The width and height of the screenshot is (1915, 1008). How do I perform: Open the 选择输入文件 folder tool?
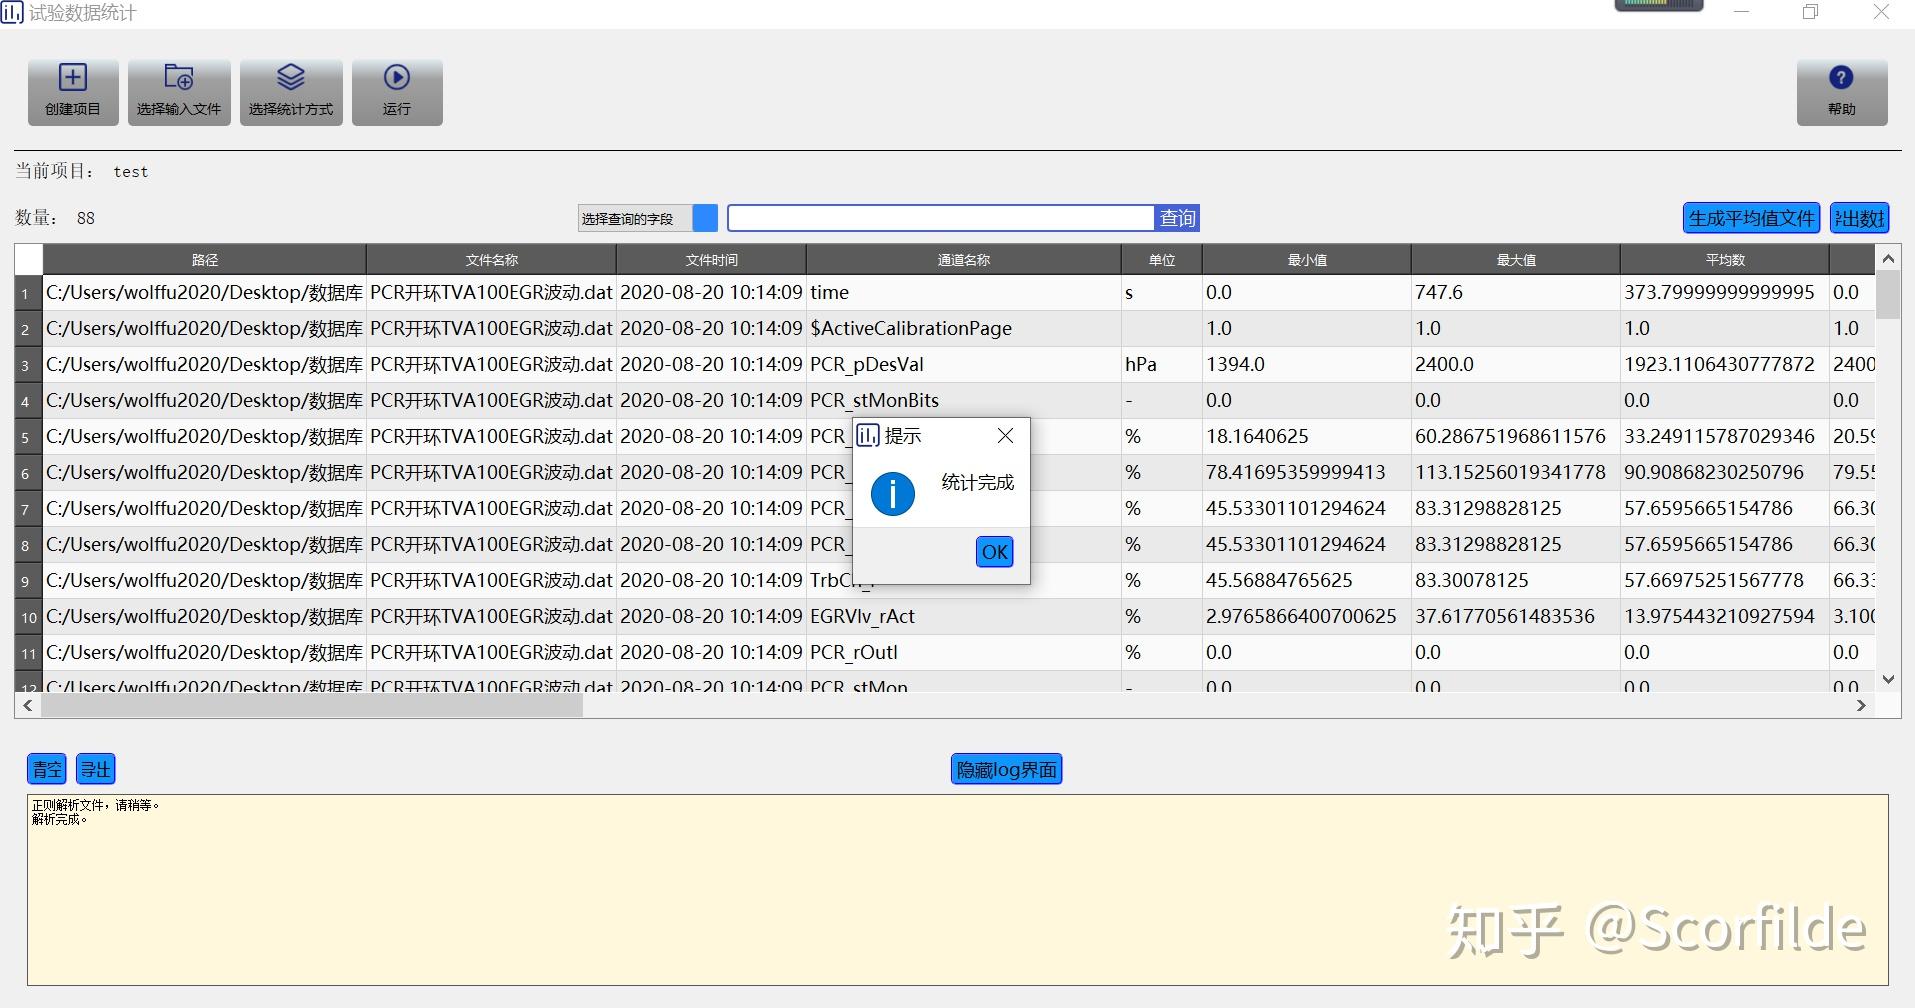179,92
